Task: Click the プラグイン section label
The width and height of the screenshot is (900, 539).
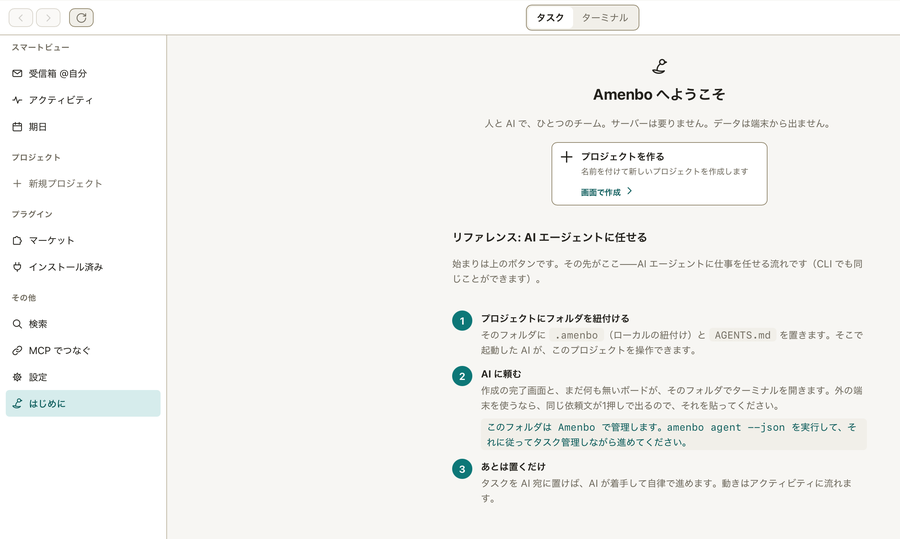Action: point(32,214)
